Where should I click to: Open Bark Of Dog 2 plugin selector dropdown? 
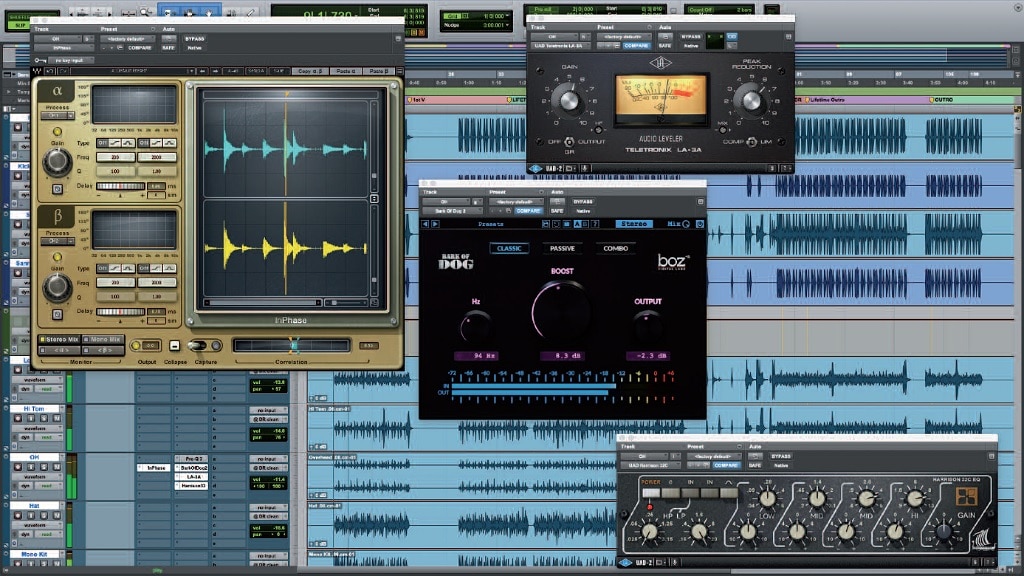coord(451,211)
